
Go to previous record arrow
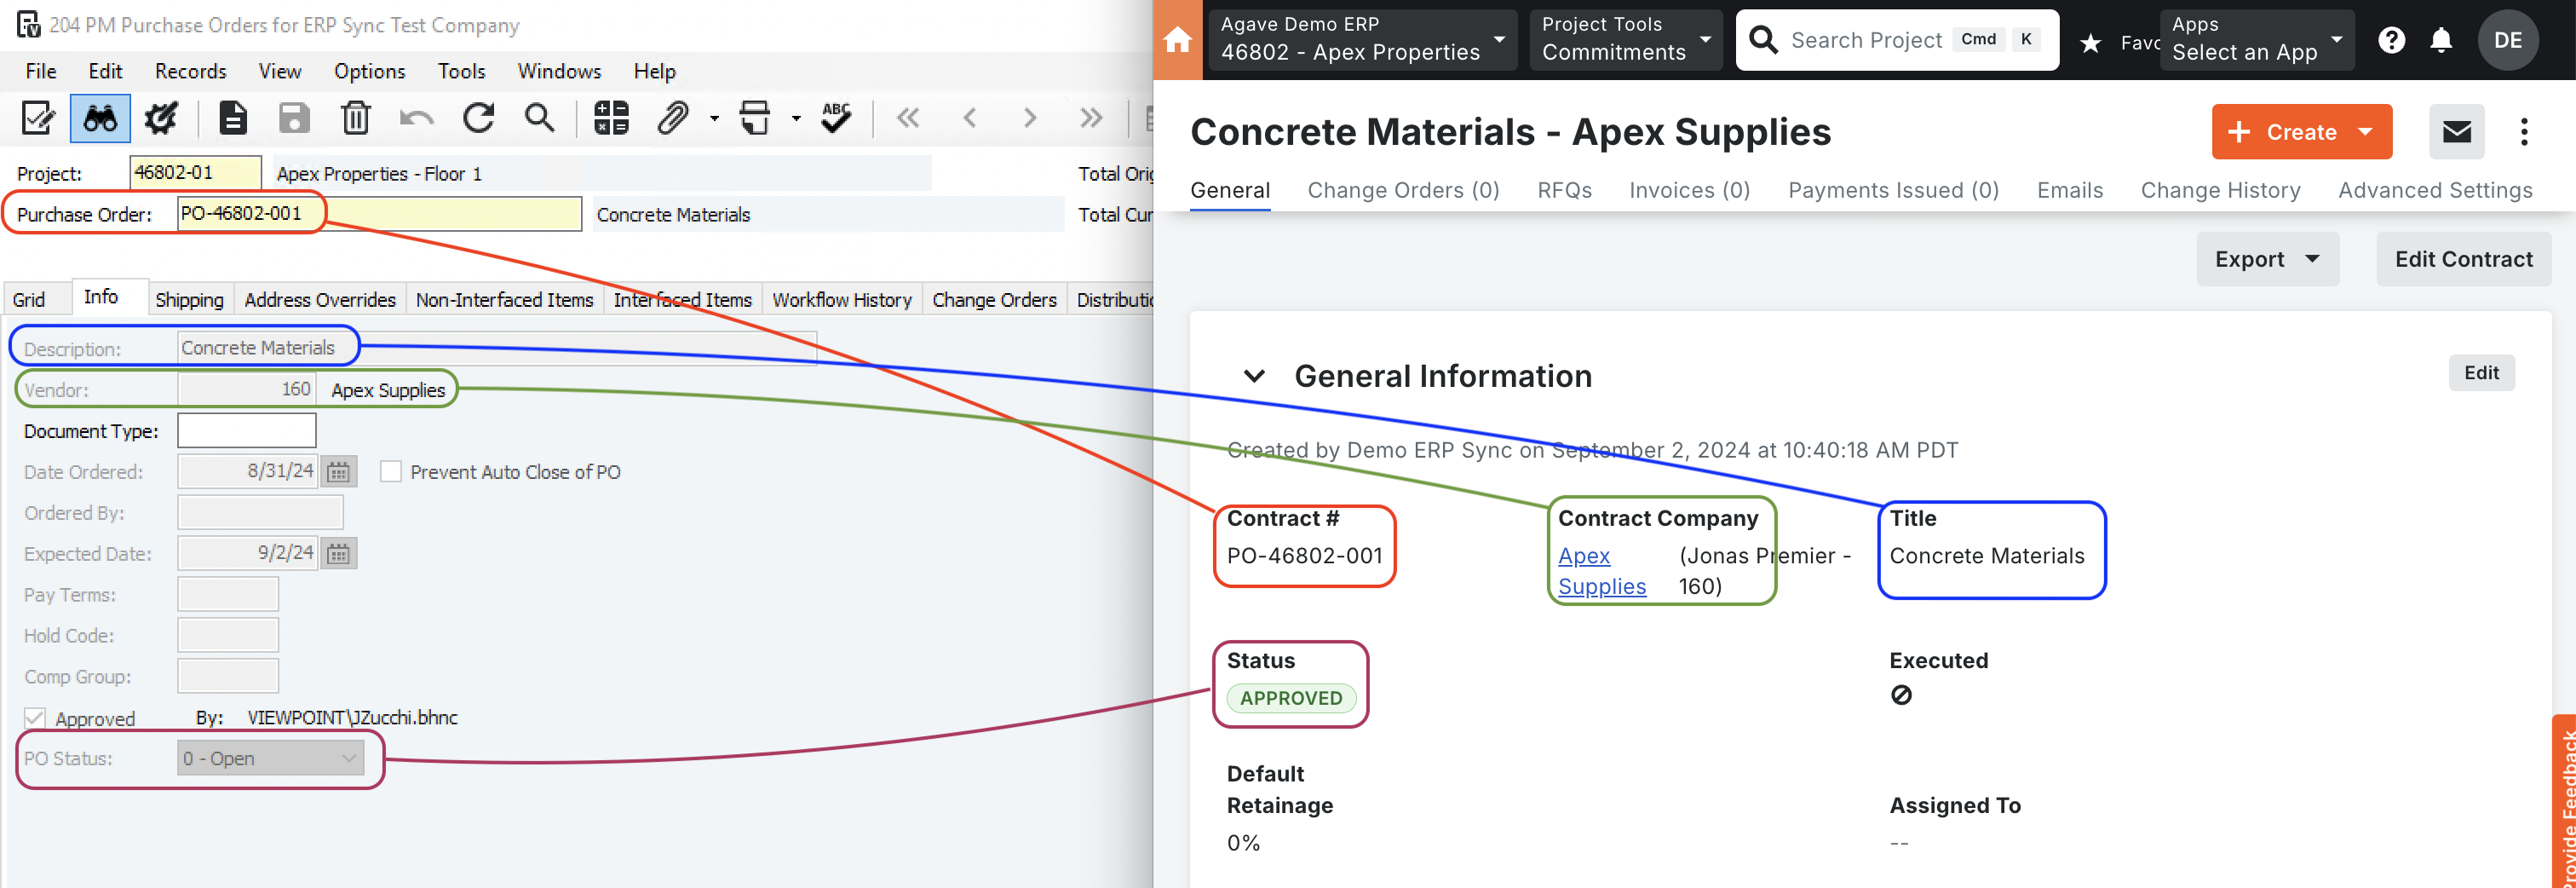[969, 118]
